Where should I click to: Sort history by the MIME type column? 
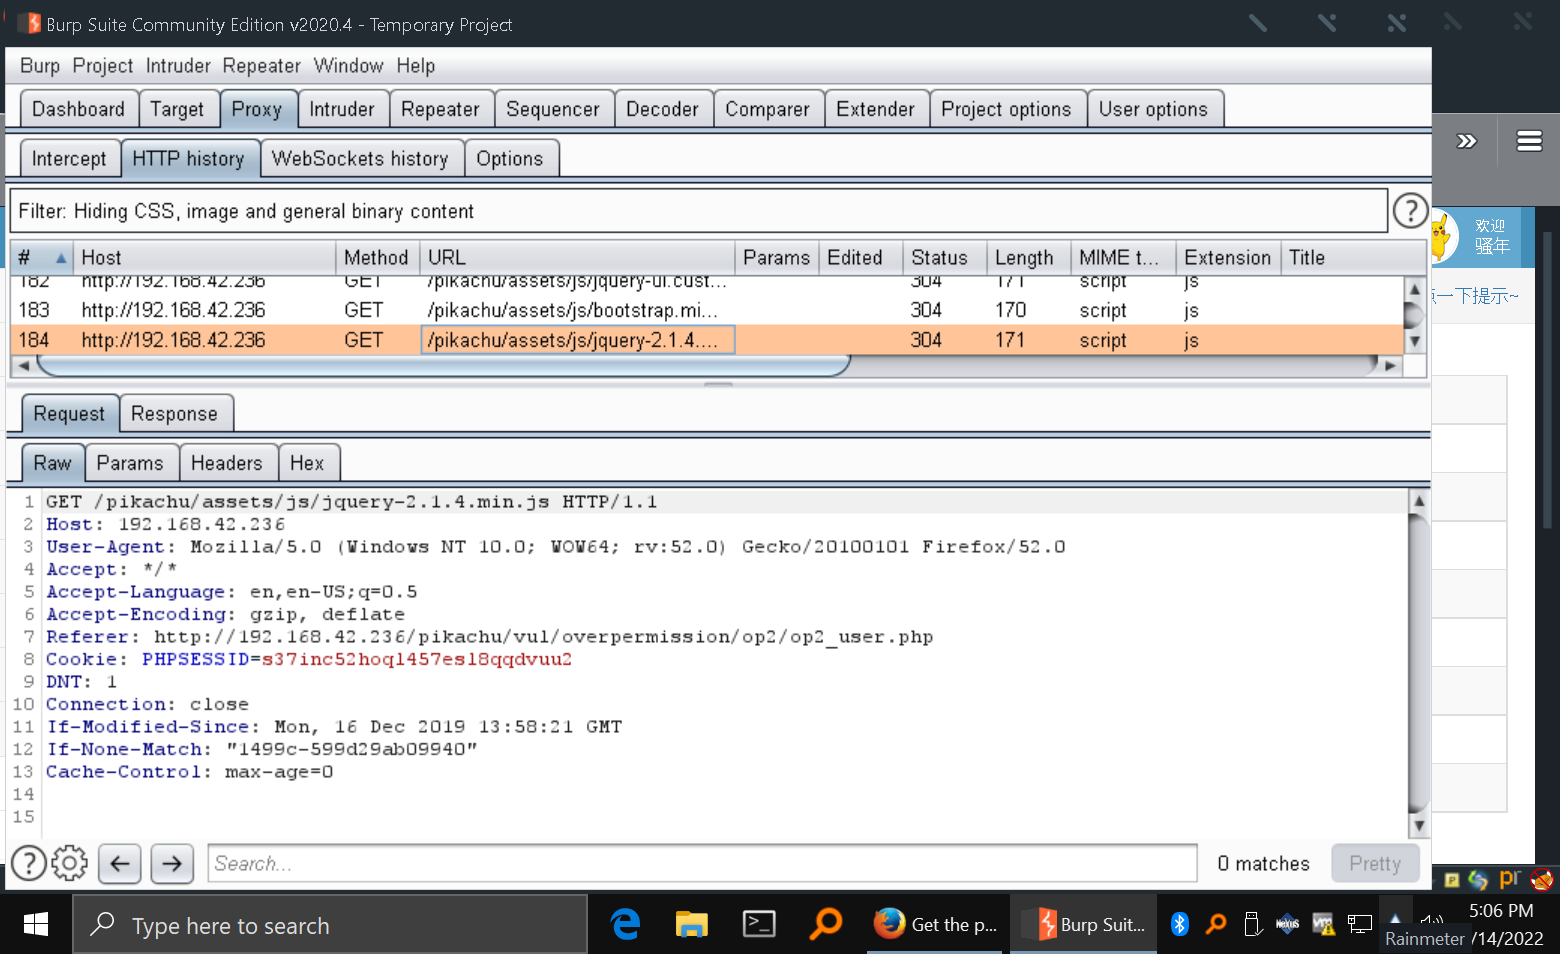pyautogui.click(x=1123, y=257)
